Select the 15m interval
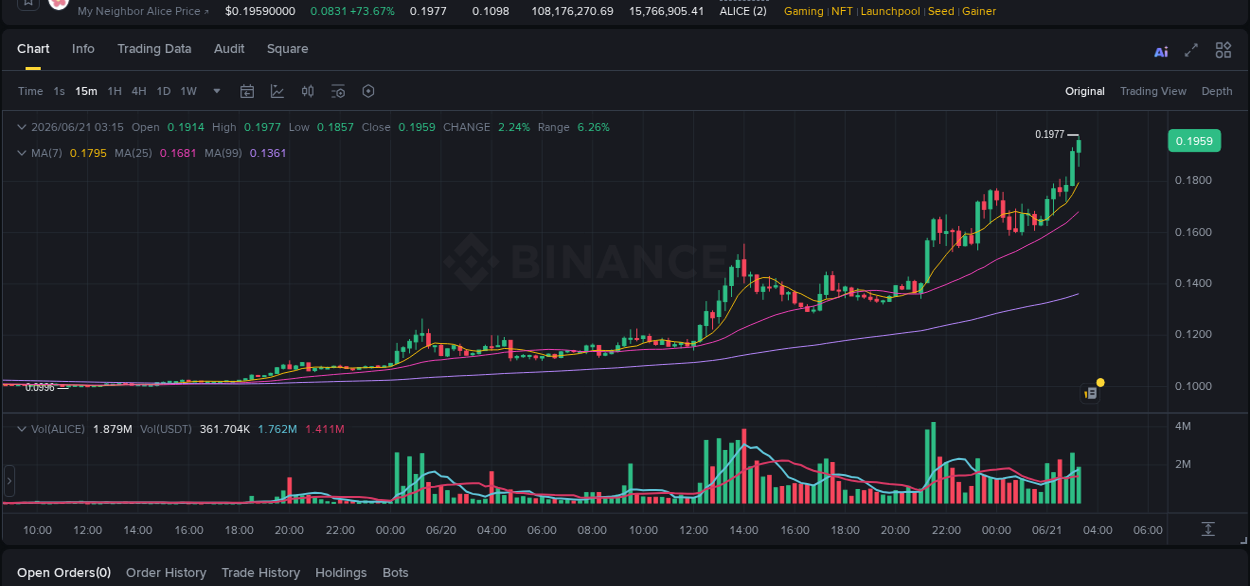This screenshot has width=1250, height=586. tap(86, 91)
